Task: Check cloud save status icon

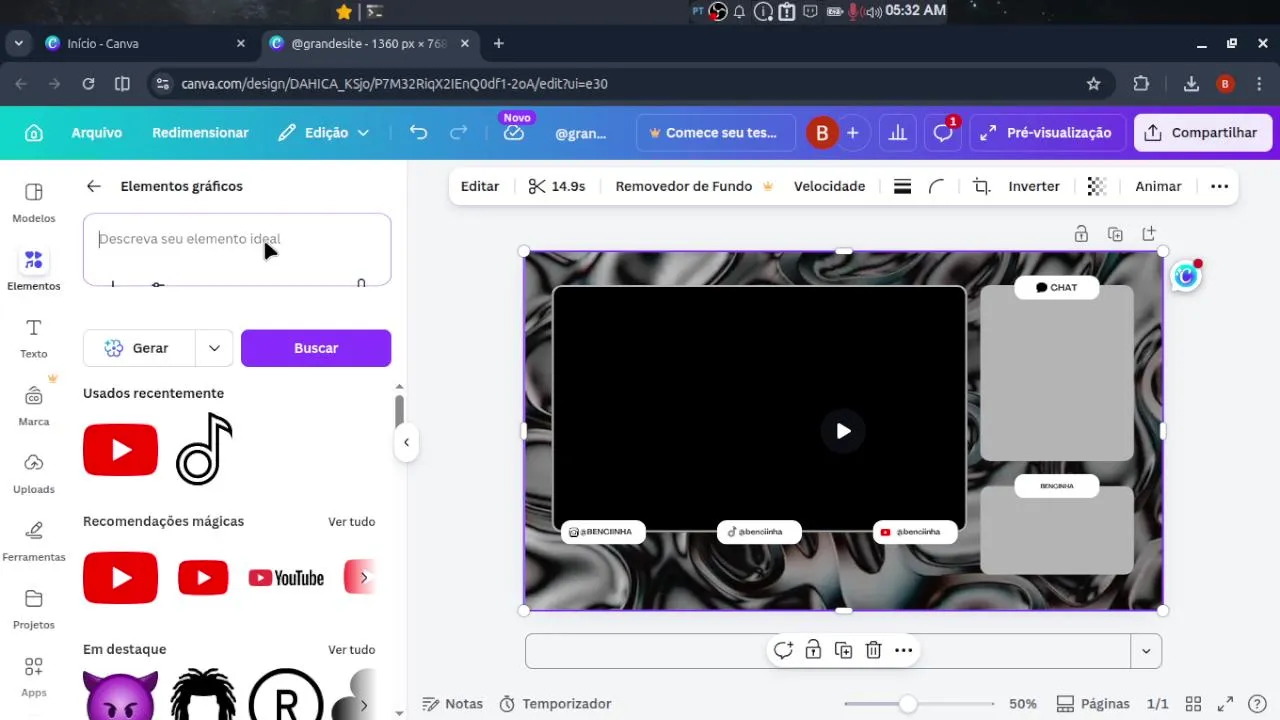Action: tap(514, 133)
